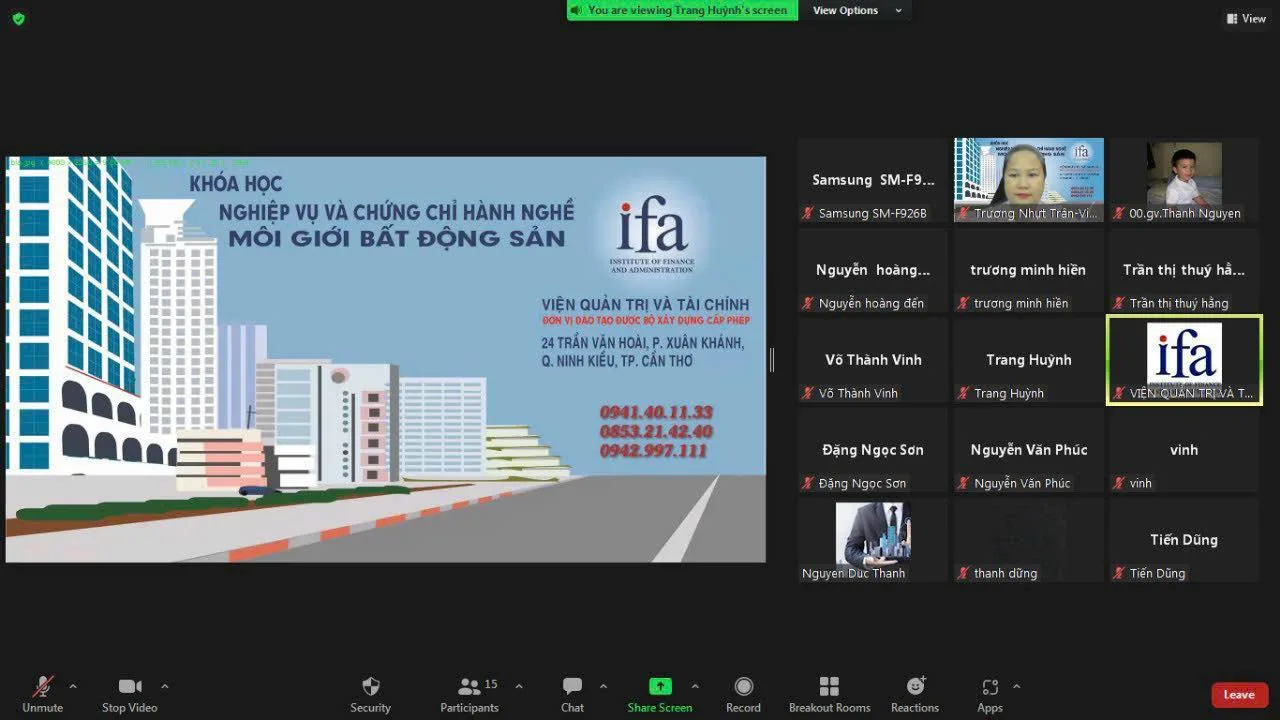Click muted mic icon on Trần thị thuý hằng tile
The width and height of the screenshot is (1280, 720).
(x=1119, y=303)
